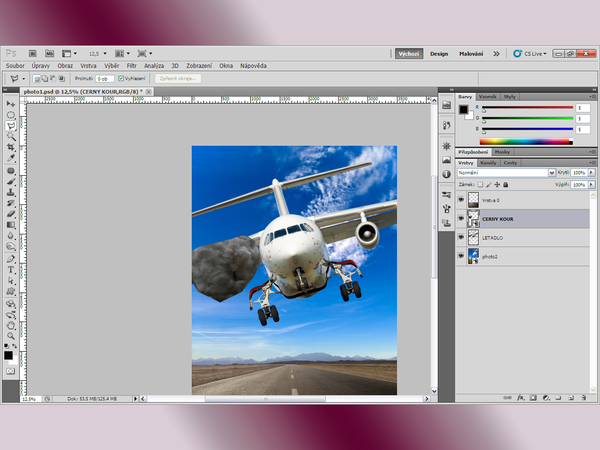Expand the Krytí opacity arrow

(591, 173)
